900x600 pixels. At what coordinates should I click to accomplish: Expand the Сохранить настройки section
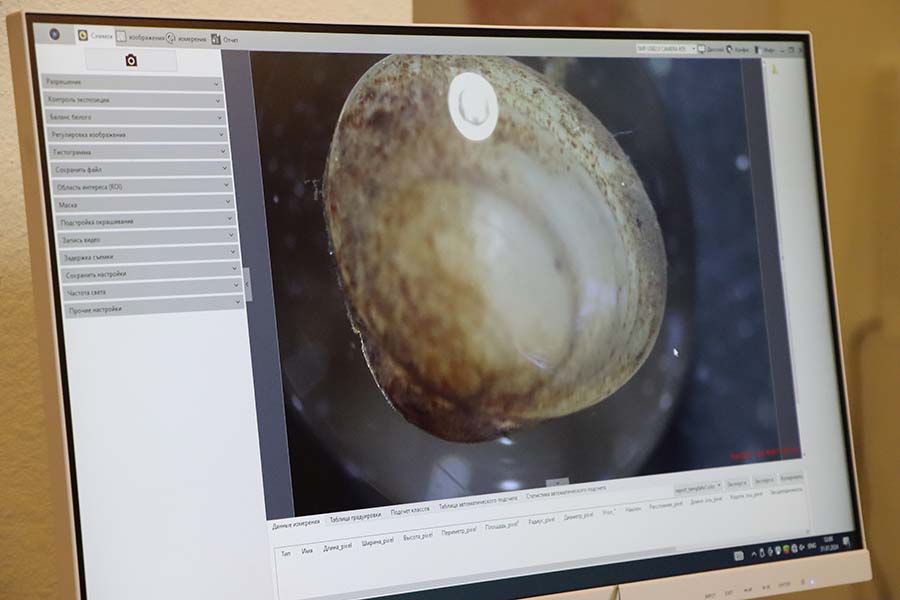coord(152,274)
